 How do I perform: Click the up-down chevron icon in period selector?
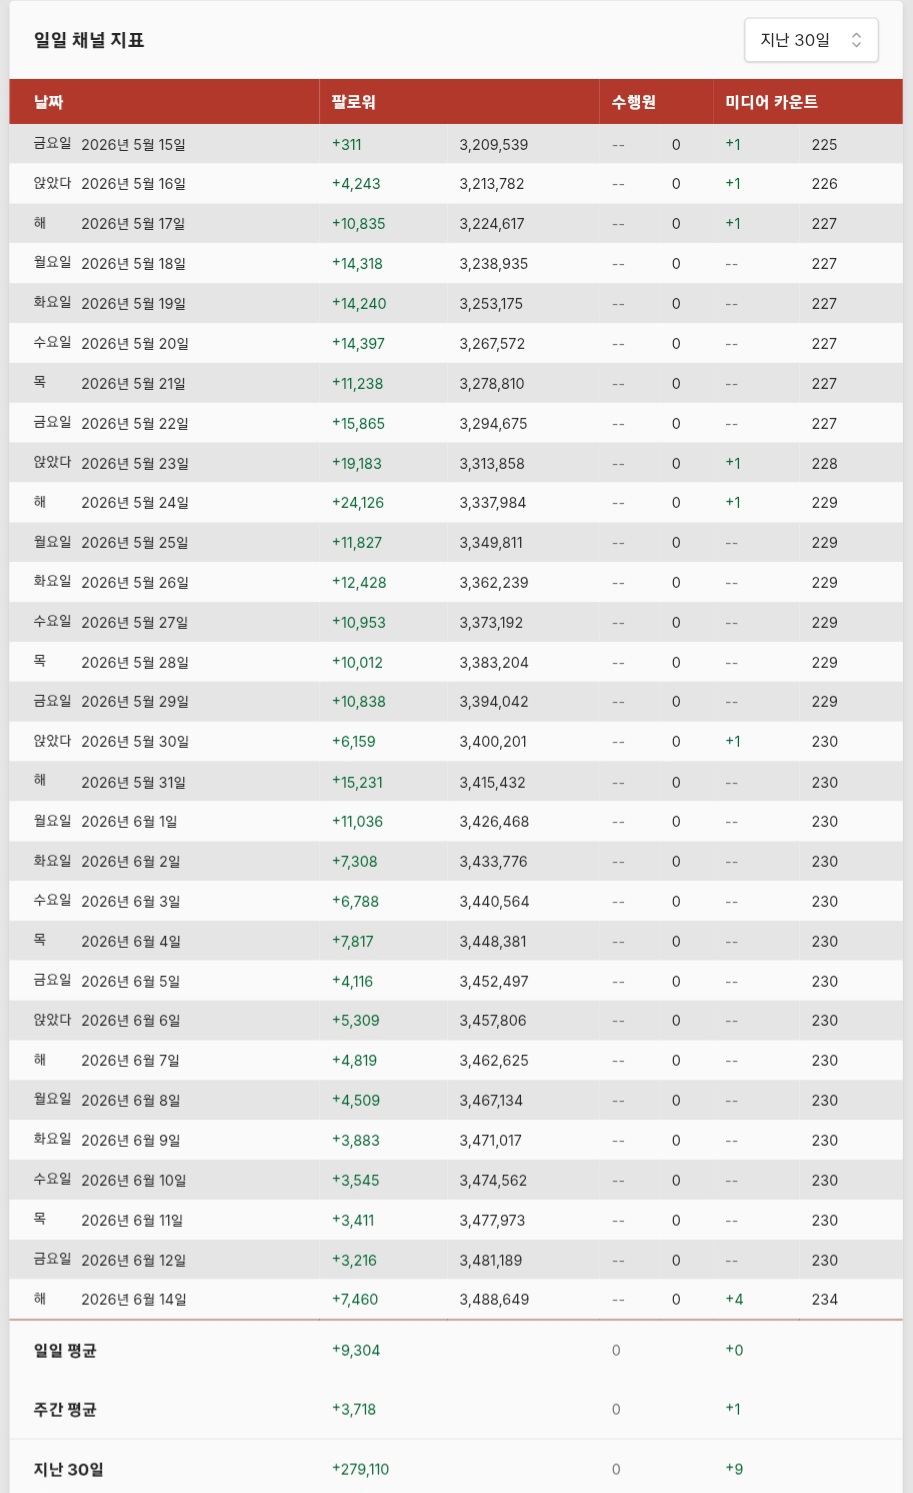point(856,40)
